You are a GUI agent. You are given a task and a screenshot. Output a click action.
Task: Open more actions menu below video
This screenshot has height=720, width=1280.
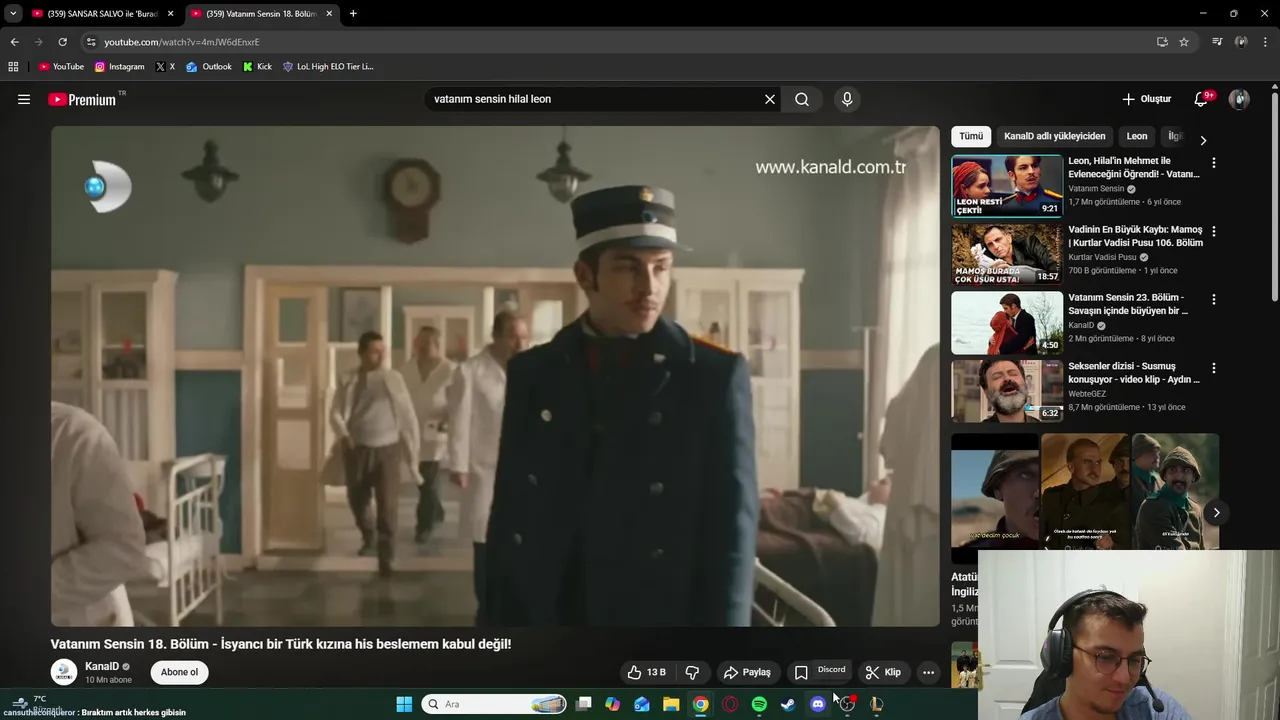[928, 672]
